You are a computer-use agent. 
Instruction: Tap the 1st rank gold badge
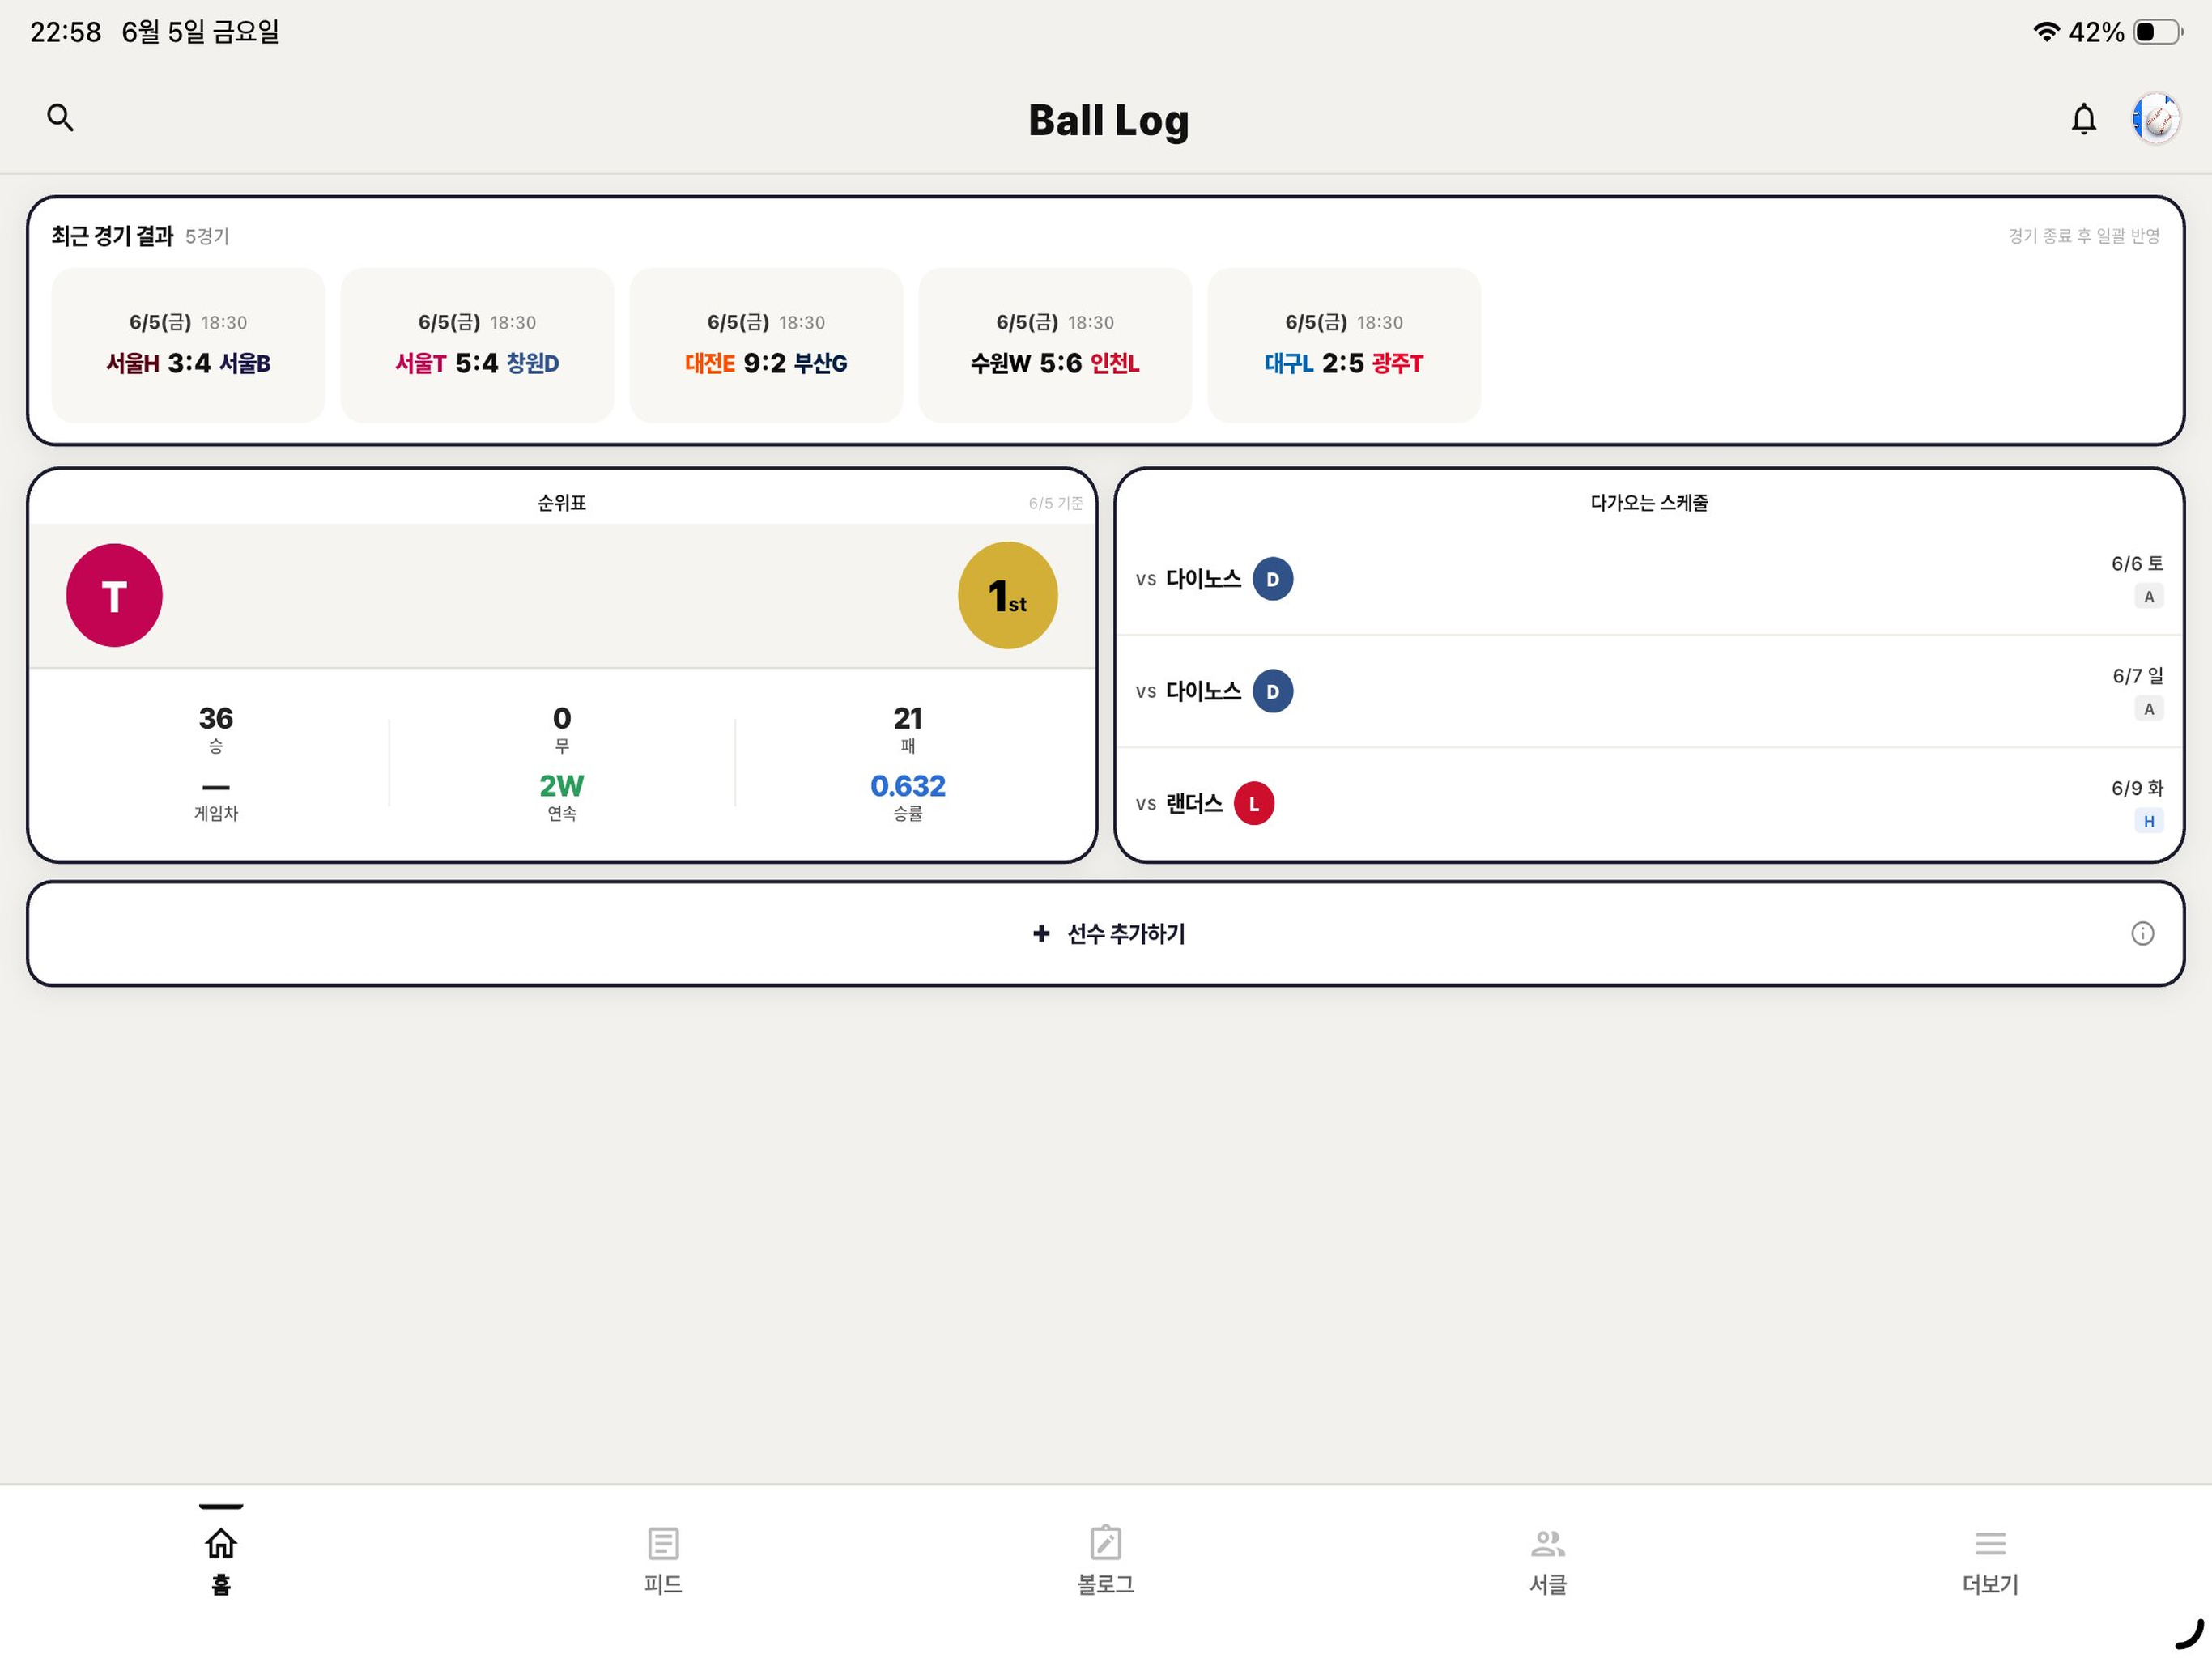click(1007, 595)
